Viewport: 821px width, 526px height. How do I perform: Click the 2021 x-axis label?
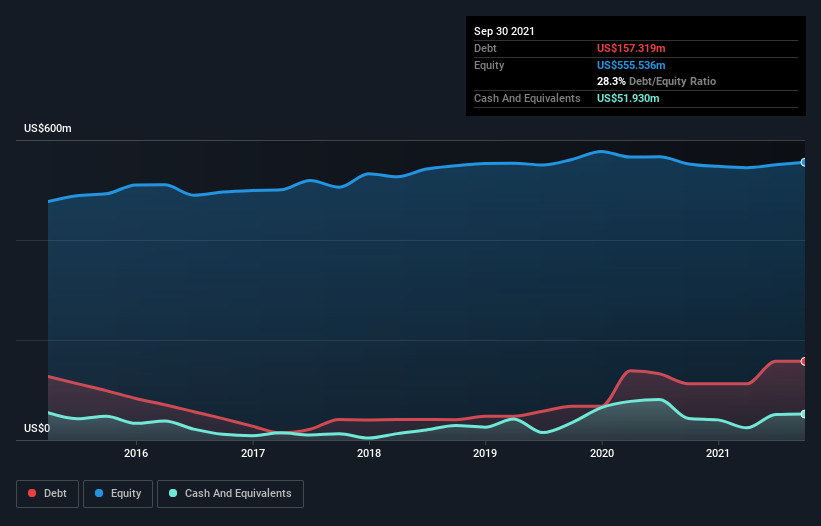(717, 453)
